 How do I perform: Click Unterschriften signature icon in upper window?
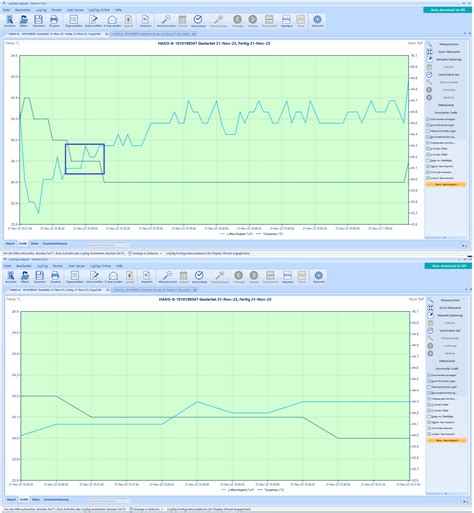pyautogui.click(x=93, y=21)
